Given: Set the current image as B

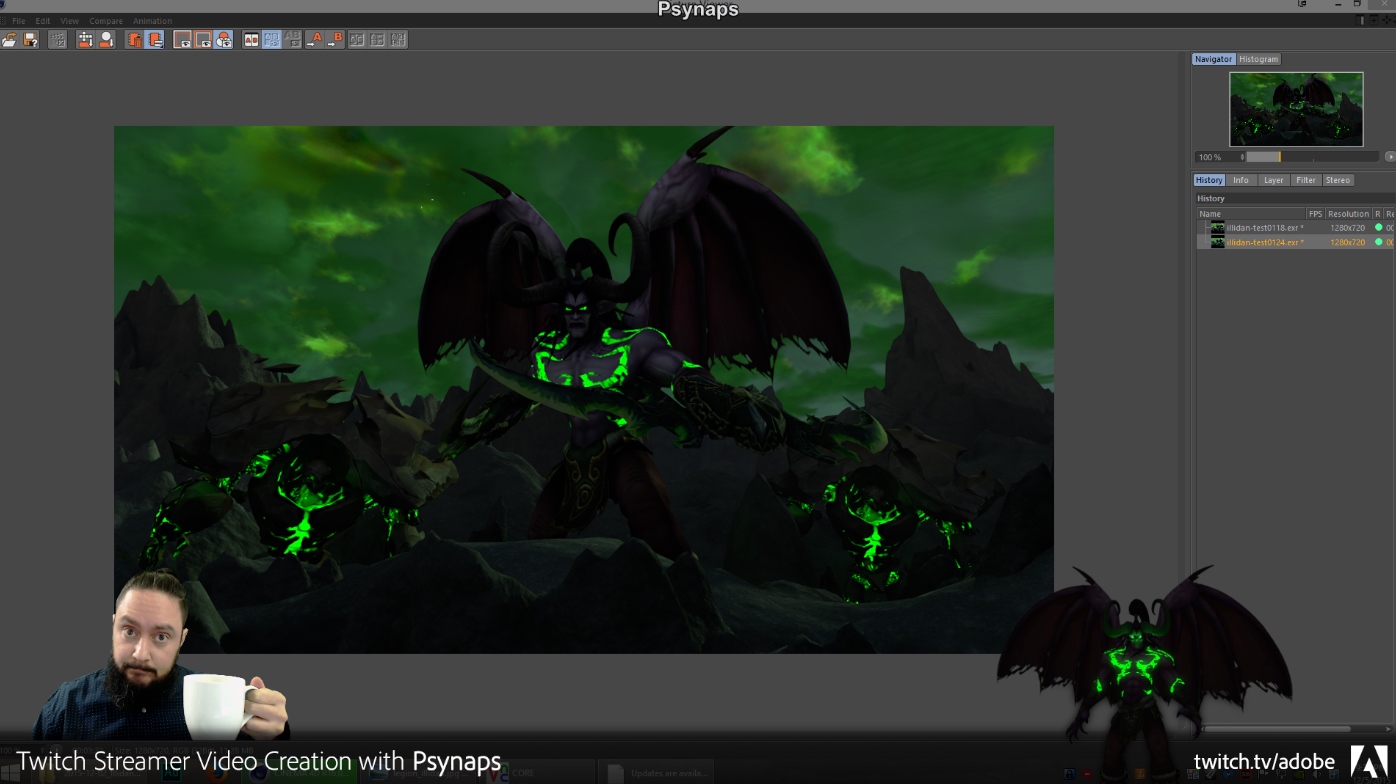Looking at the screenshot, I should [x=335, y=40].
